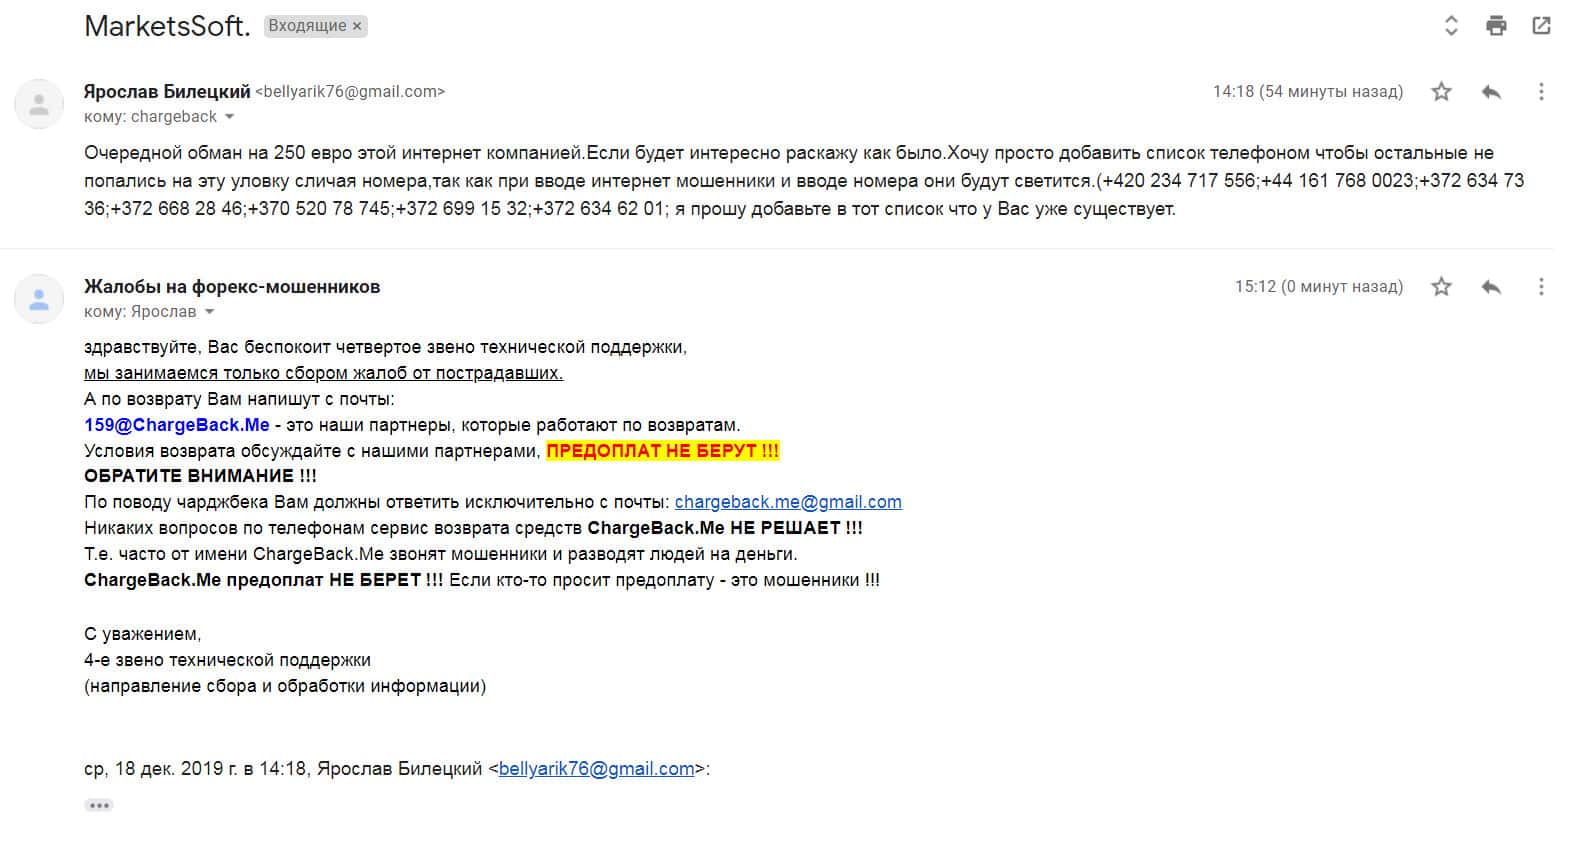Screen dimensions: 1572x843
Task: Open more options for first message
Action: [1541, 92]
